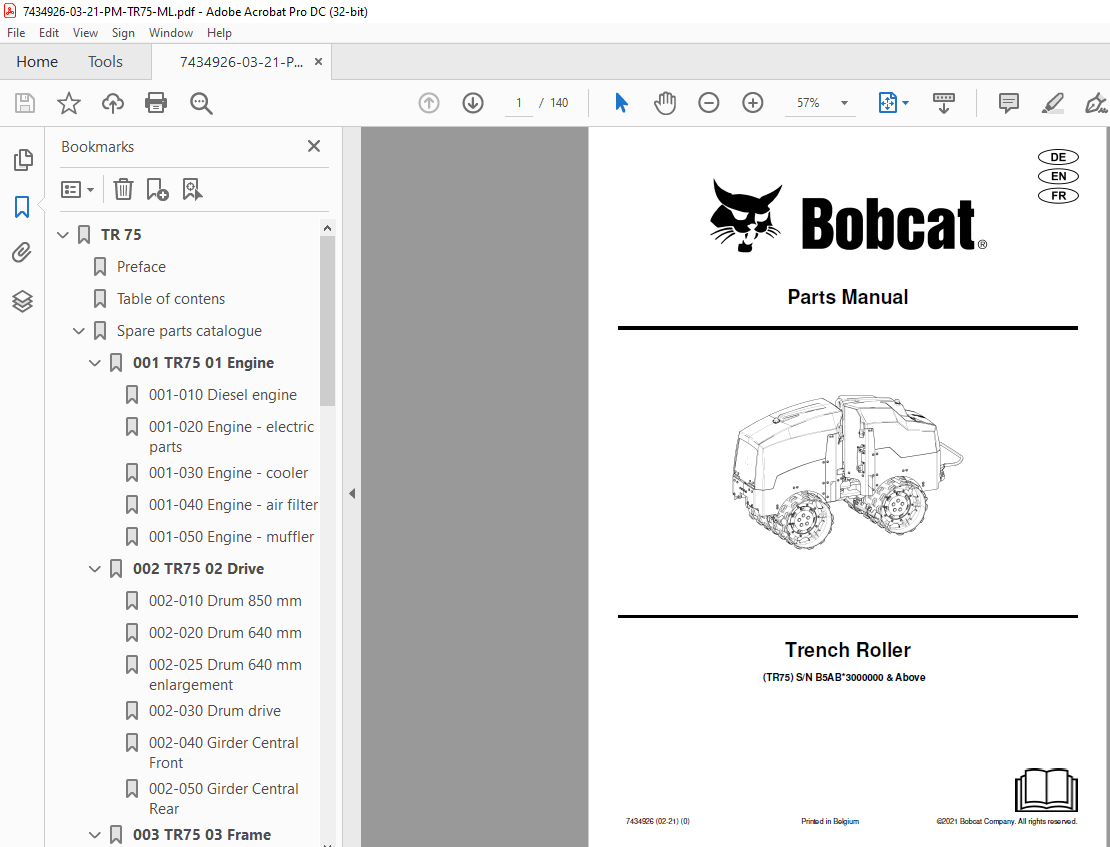Image resolution: width=1110 pixels, height=847 pixels.
Task: Collapse 001 TR75 01 Engine bookmark
Action: [x=95, y=363]
